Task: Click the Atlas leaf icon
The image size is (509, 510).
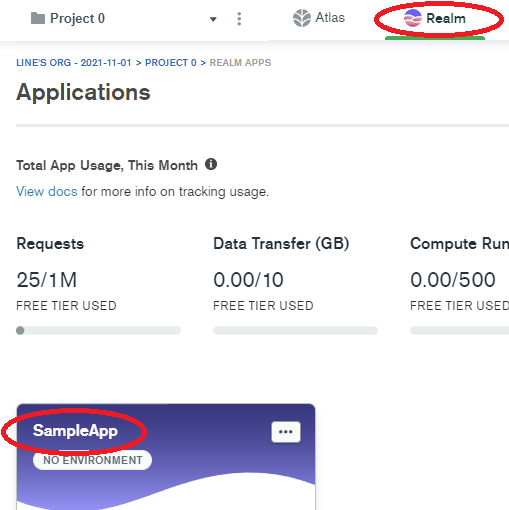Action: (302, 18)
